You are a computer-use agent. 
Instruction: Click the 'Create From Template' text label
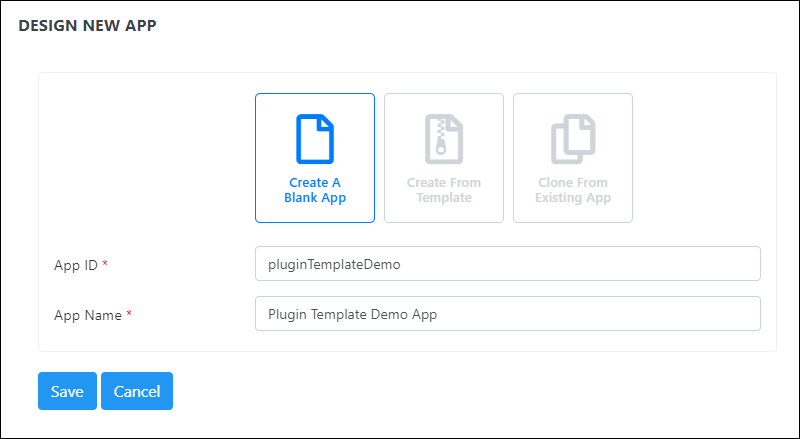(444, 190)
